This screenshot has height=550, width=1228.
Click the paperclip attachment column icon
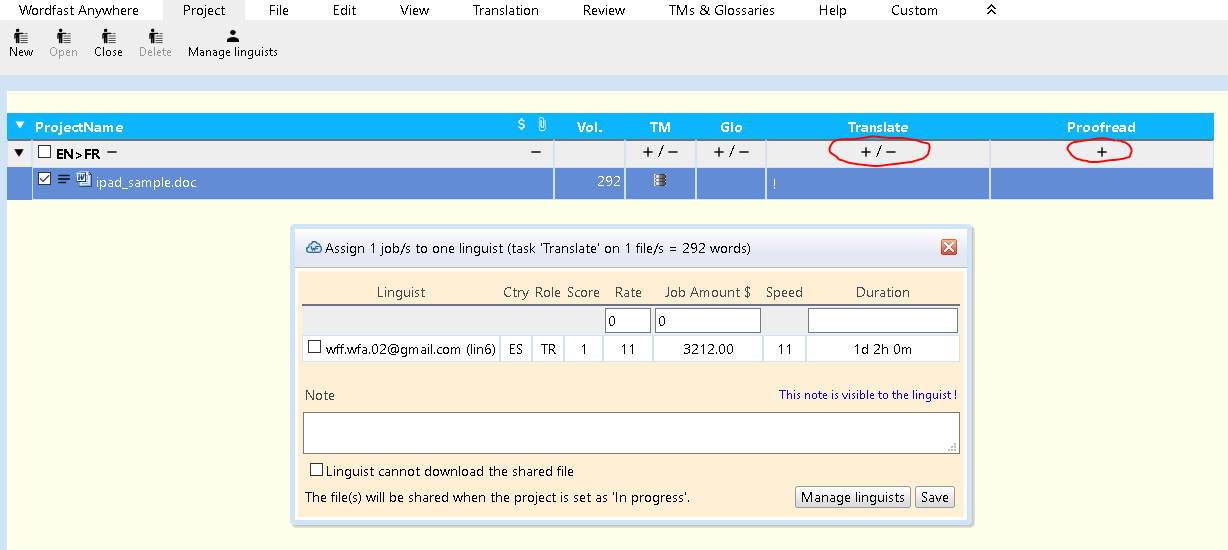click(541, 126)
